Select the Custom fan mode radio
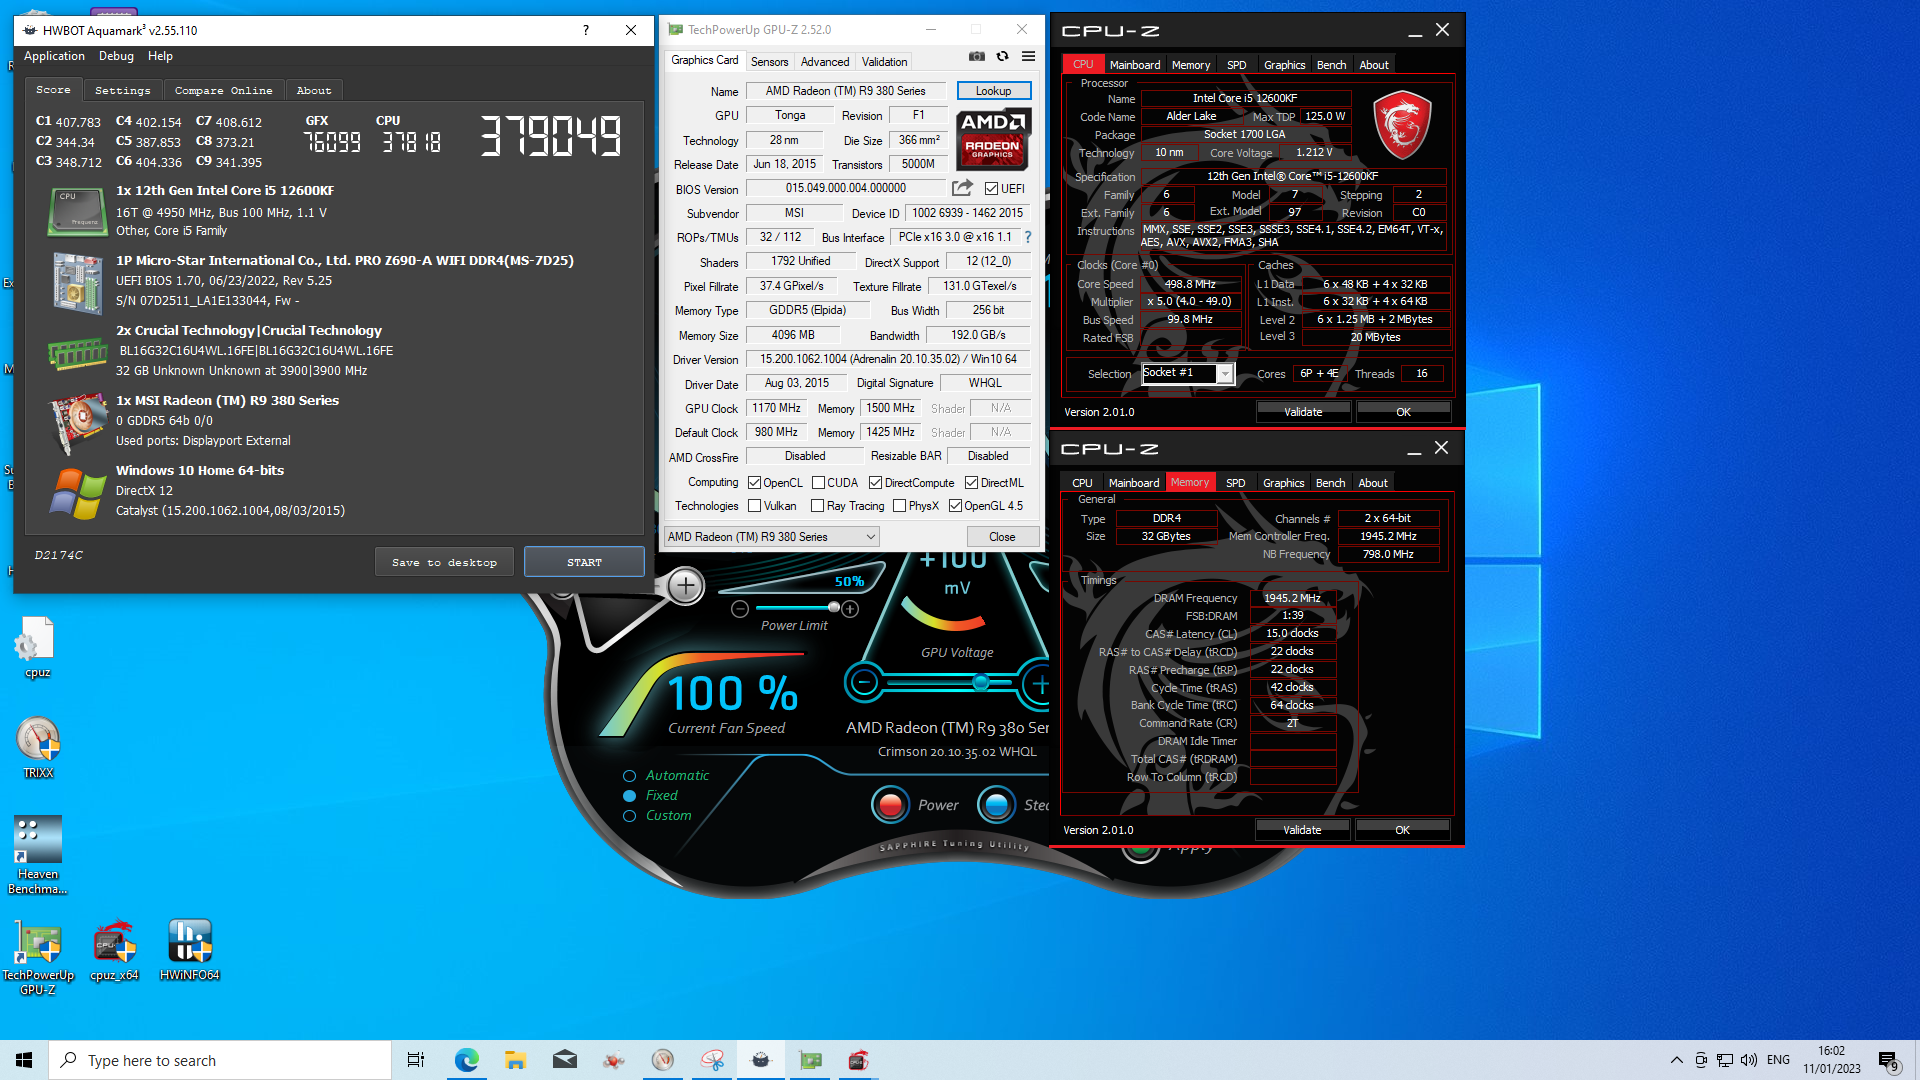 630,816
